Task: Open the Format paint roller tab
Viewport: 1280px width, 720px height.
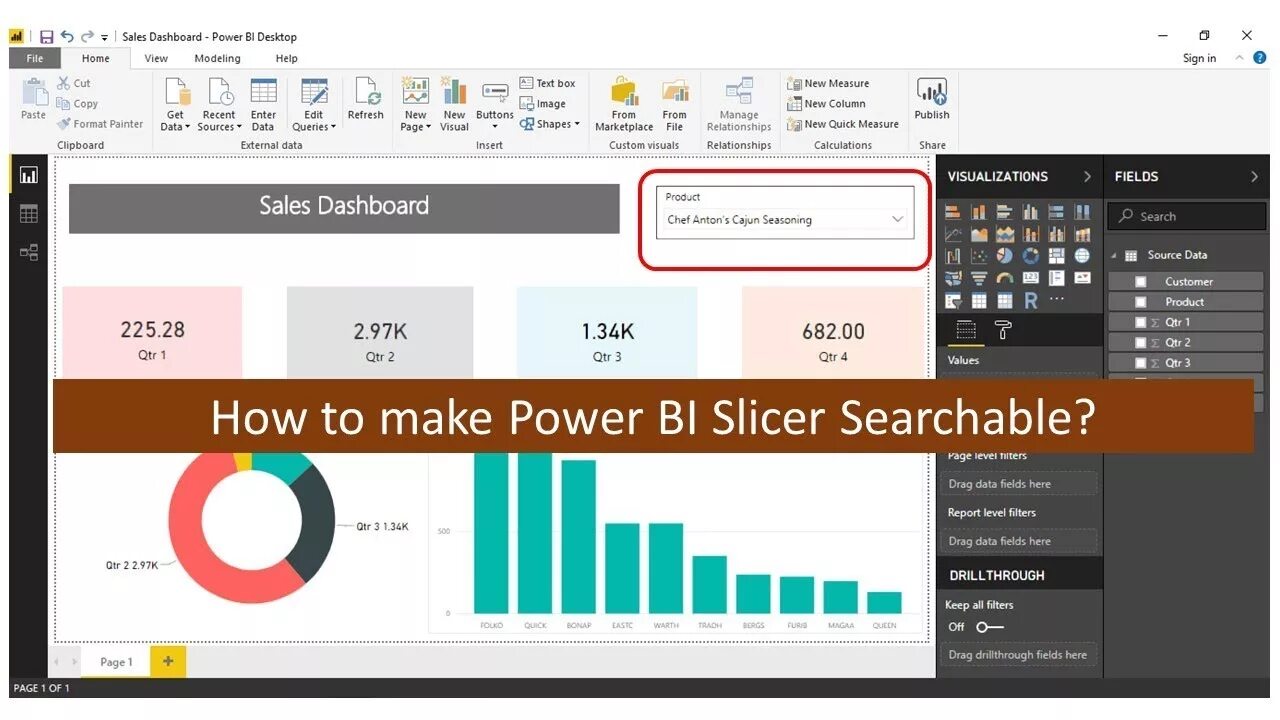Action: coord(1003,331)
